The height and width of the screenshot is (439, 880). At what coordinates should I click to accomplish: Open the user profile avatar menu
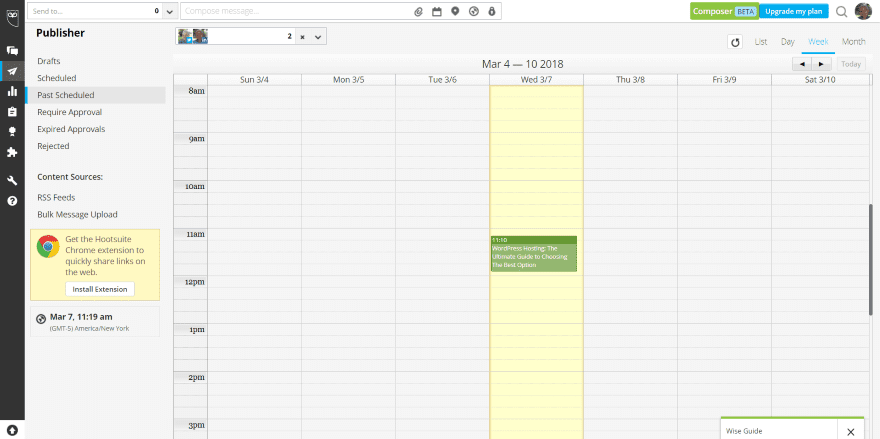click(x=863, y=11)
